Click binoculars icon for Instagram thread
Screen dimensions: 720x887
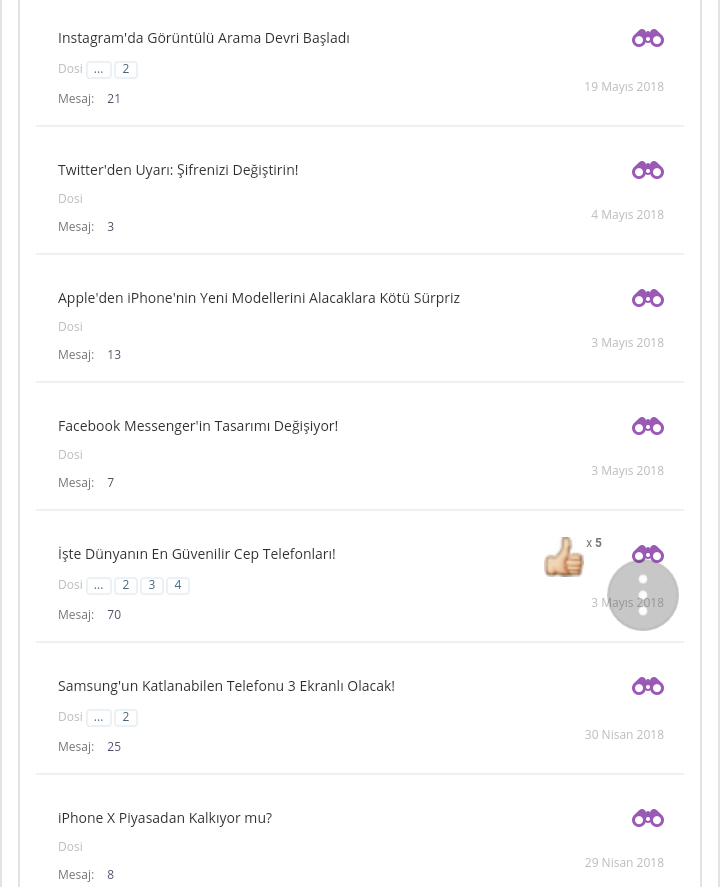coord(647,39)
